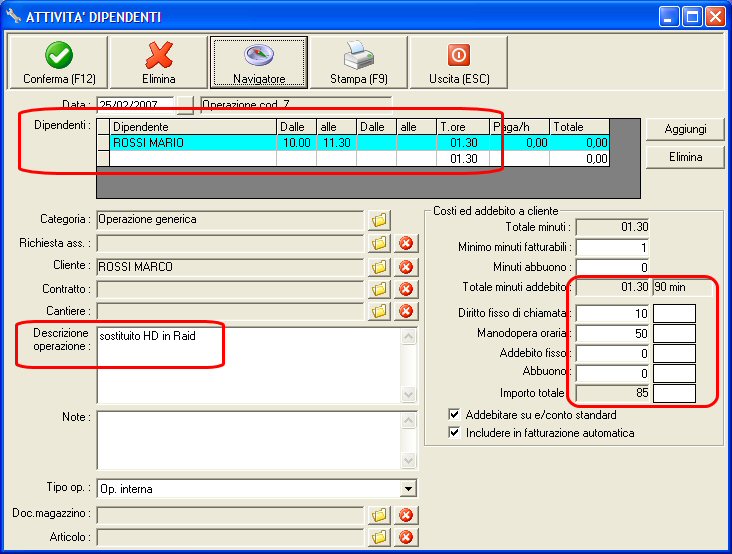Click the Articolo input field
Viewport: 732px width, 554px height.
[230, 537]
